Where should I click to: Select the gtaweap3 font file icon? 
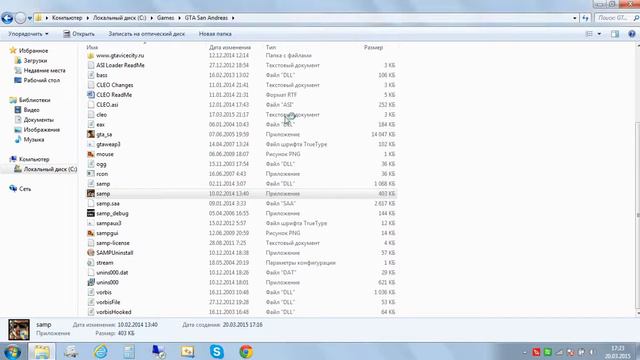[91, 144]
